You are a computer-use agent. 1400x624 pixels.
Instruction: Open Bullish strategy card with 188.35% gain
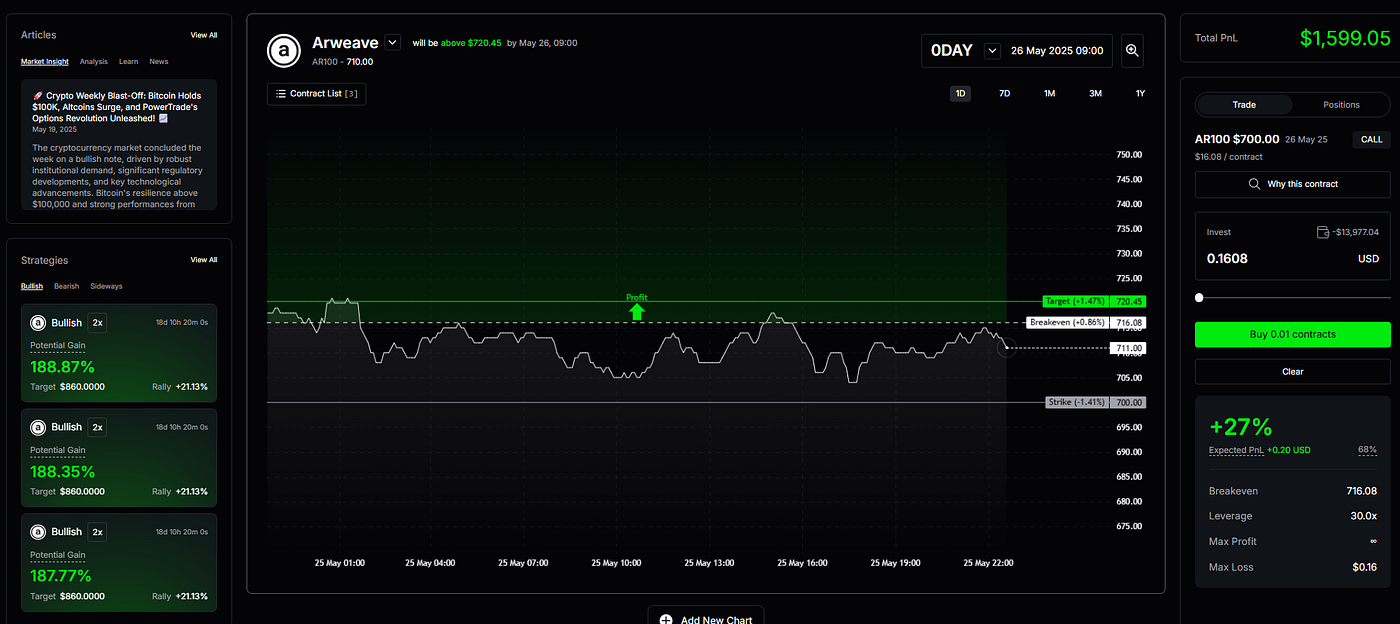point(119,457)
